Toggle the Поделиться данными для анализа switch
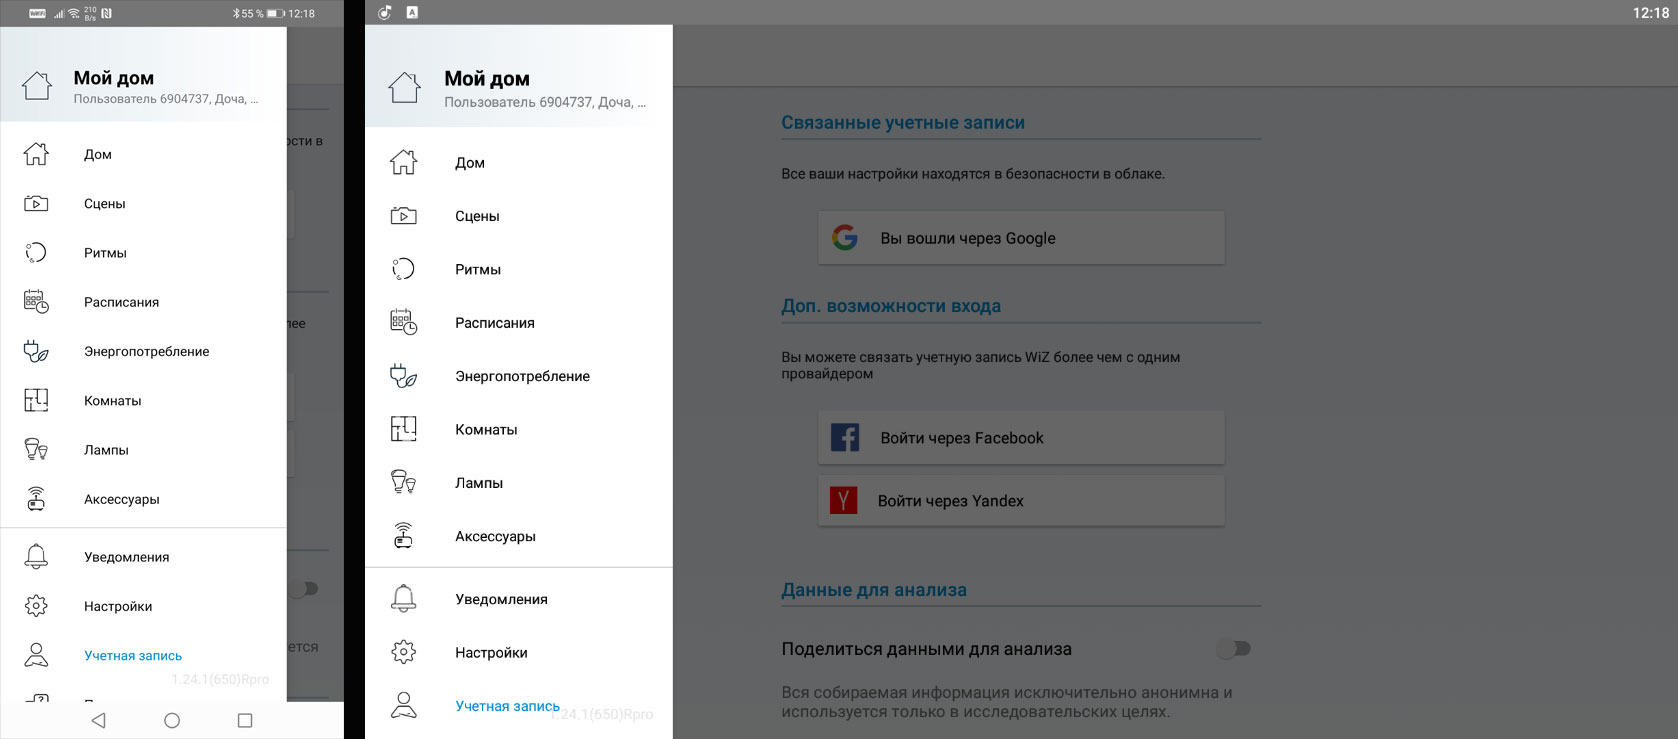1678x739 pixels. [1233, 649]
